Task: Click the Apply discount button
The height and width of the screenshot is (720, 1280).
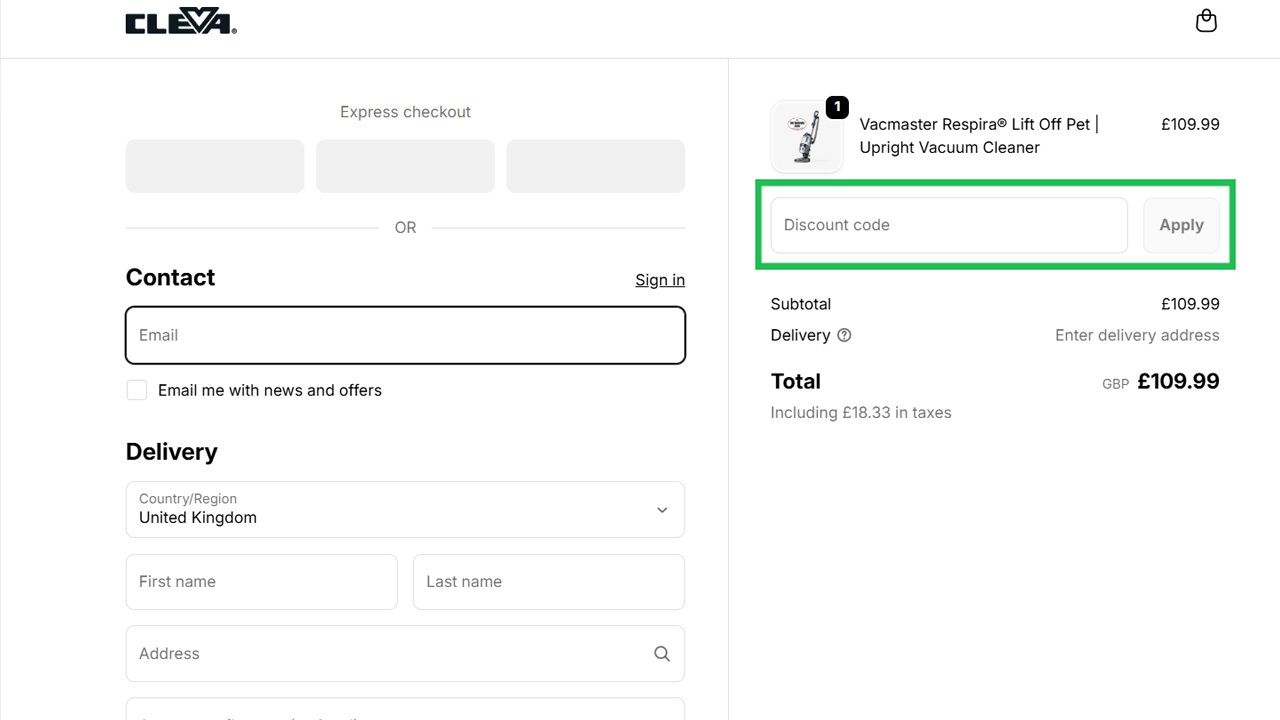Action: [x=1181, y=225]
